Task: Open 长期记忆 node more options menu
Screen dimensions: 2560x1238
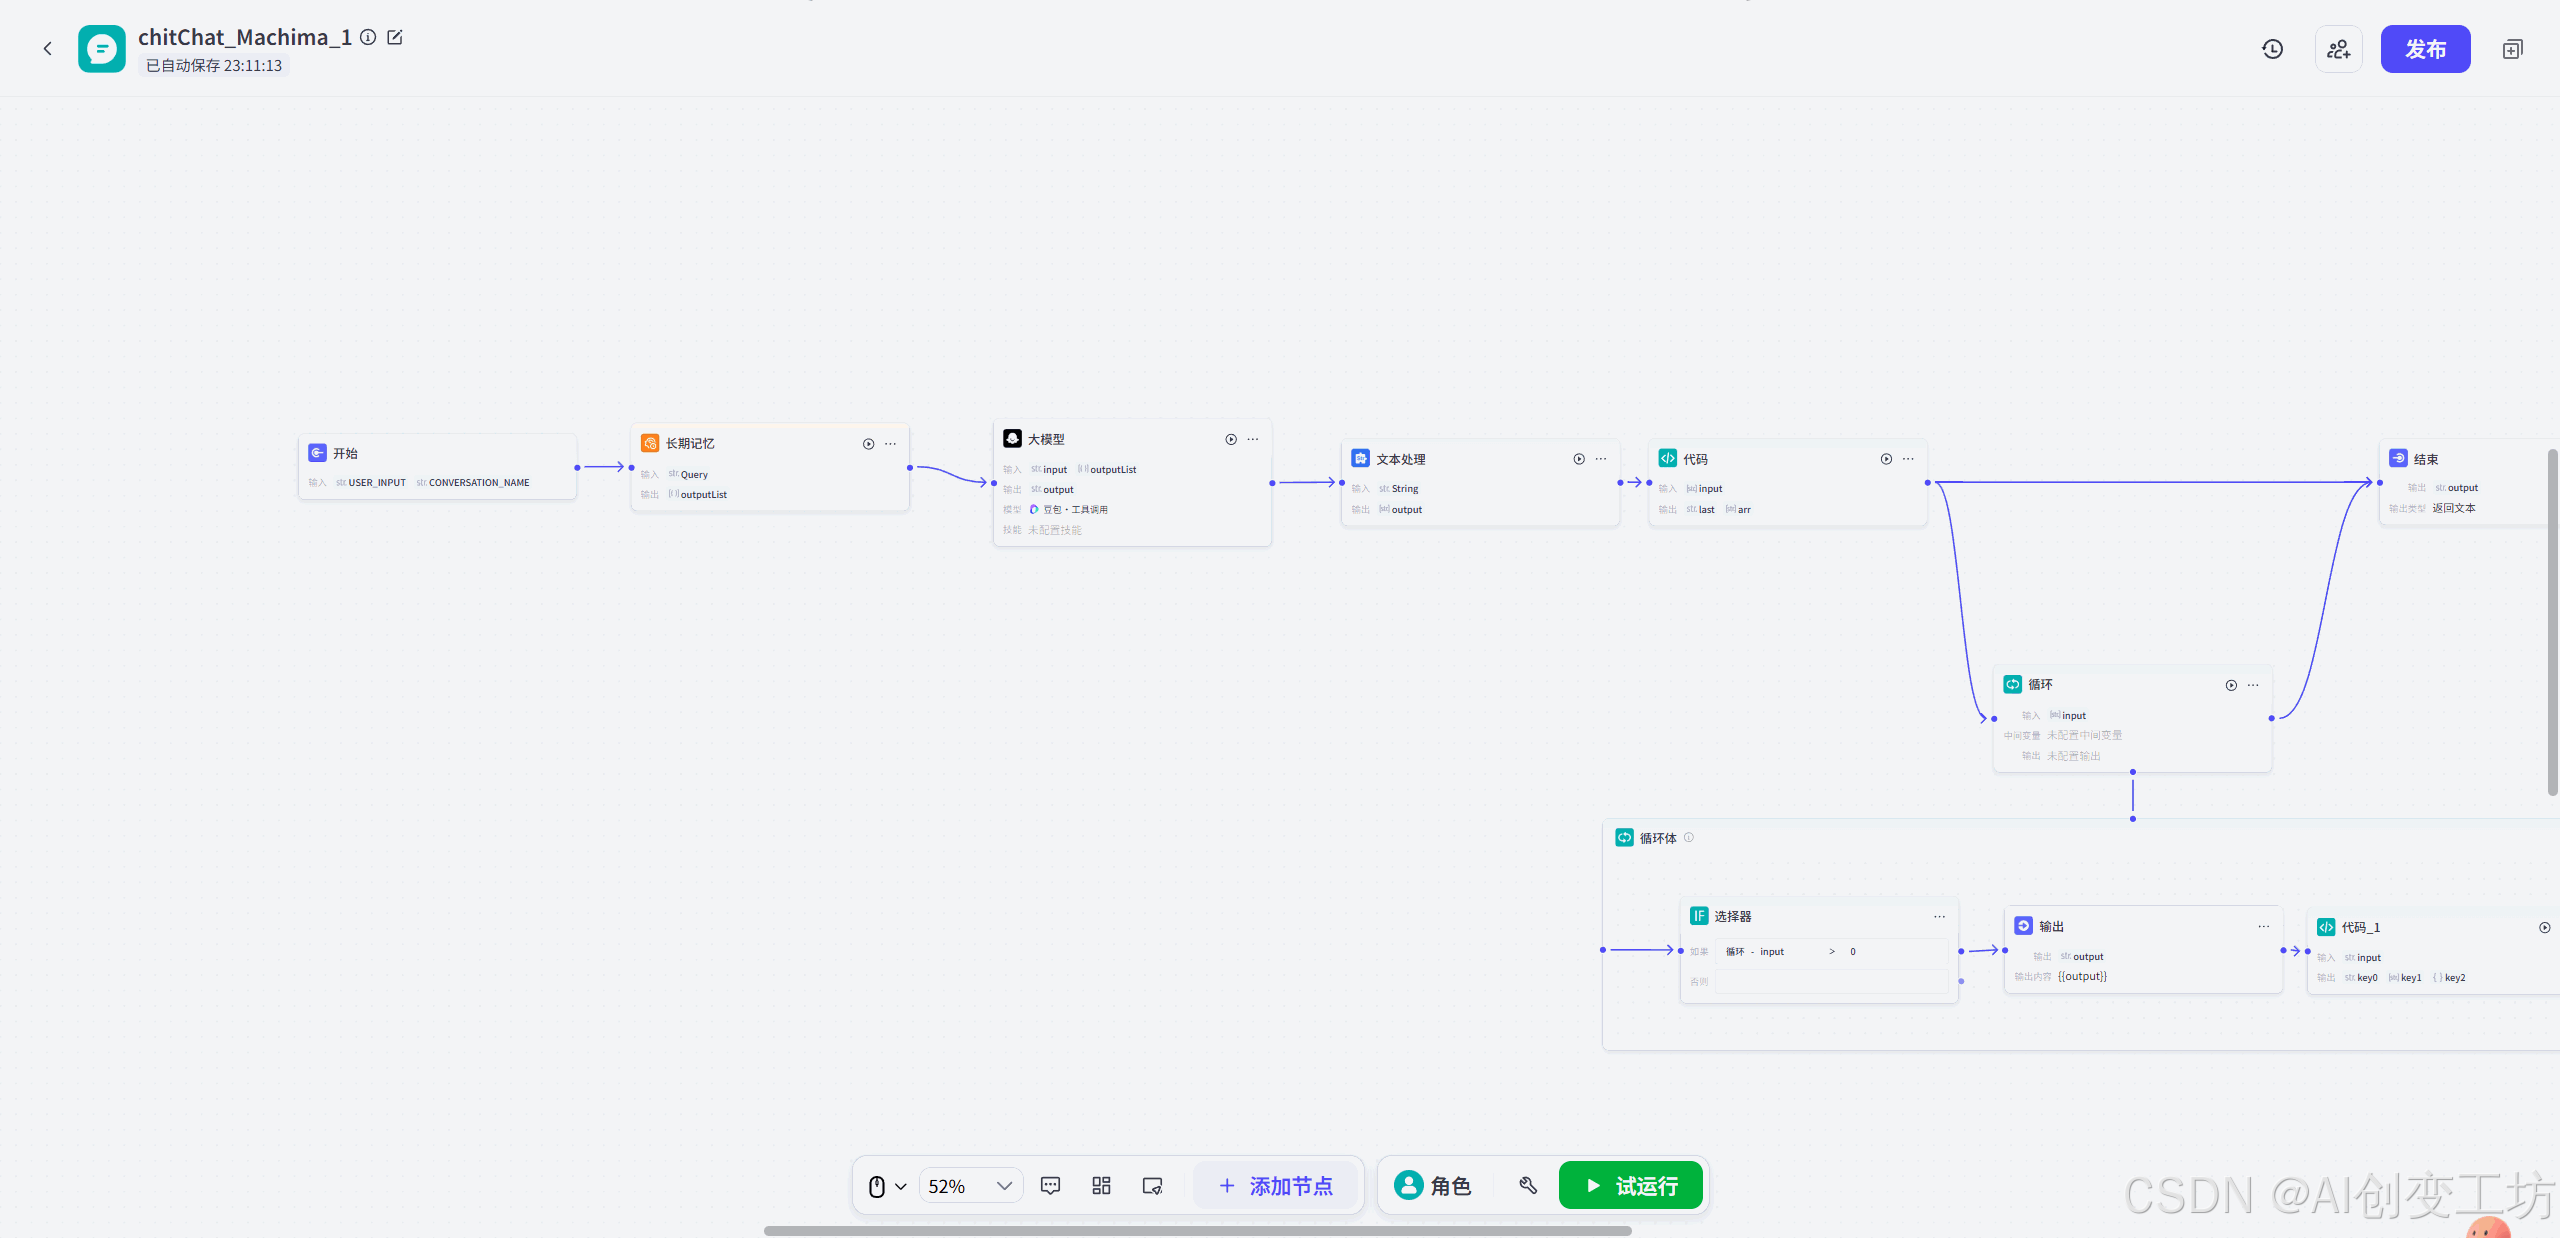Action: pos(890,444)
